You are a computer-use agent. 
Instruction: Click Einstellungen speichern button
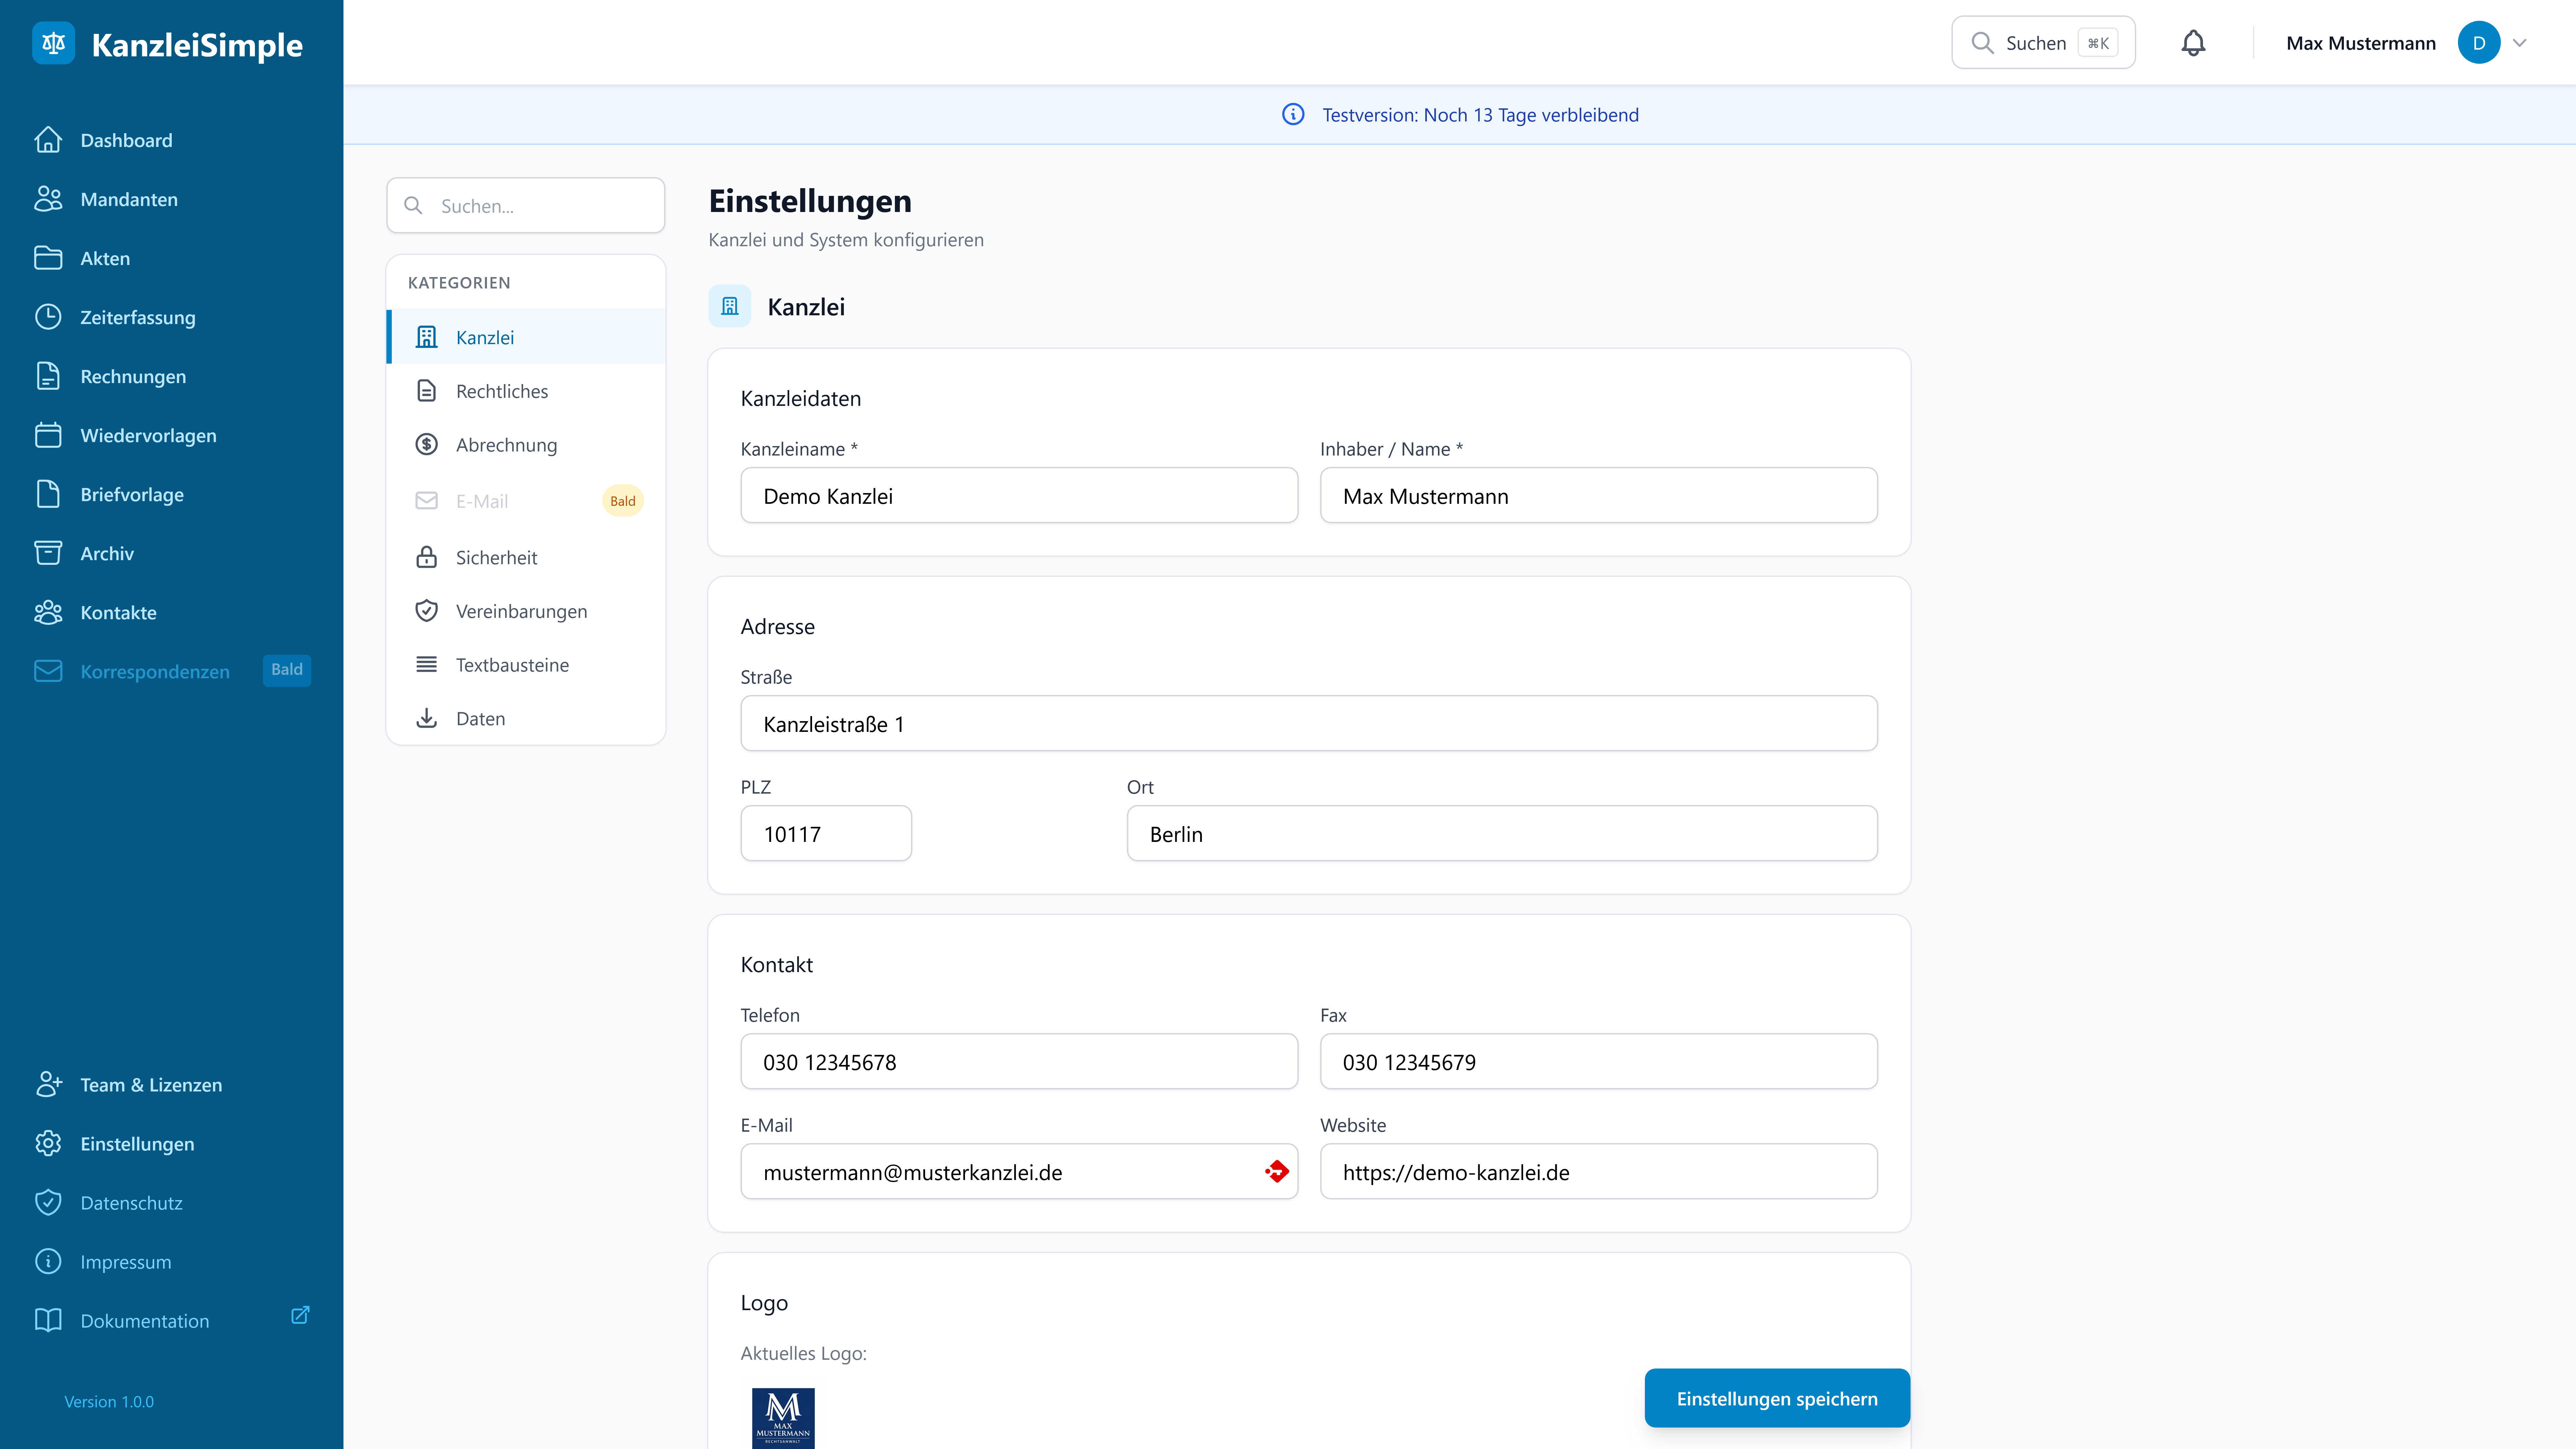click(1776, 1398)
